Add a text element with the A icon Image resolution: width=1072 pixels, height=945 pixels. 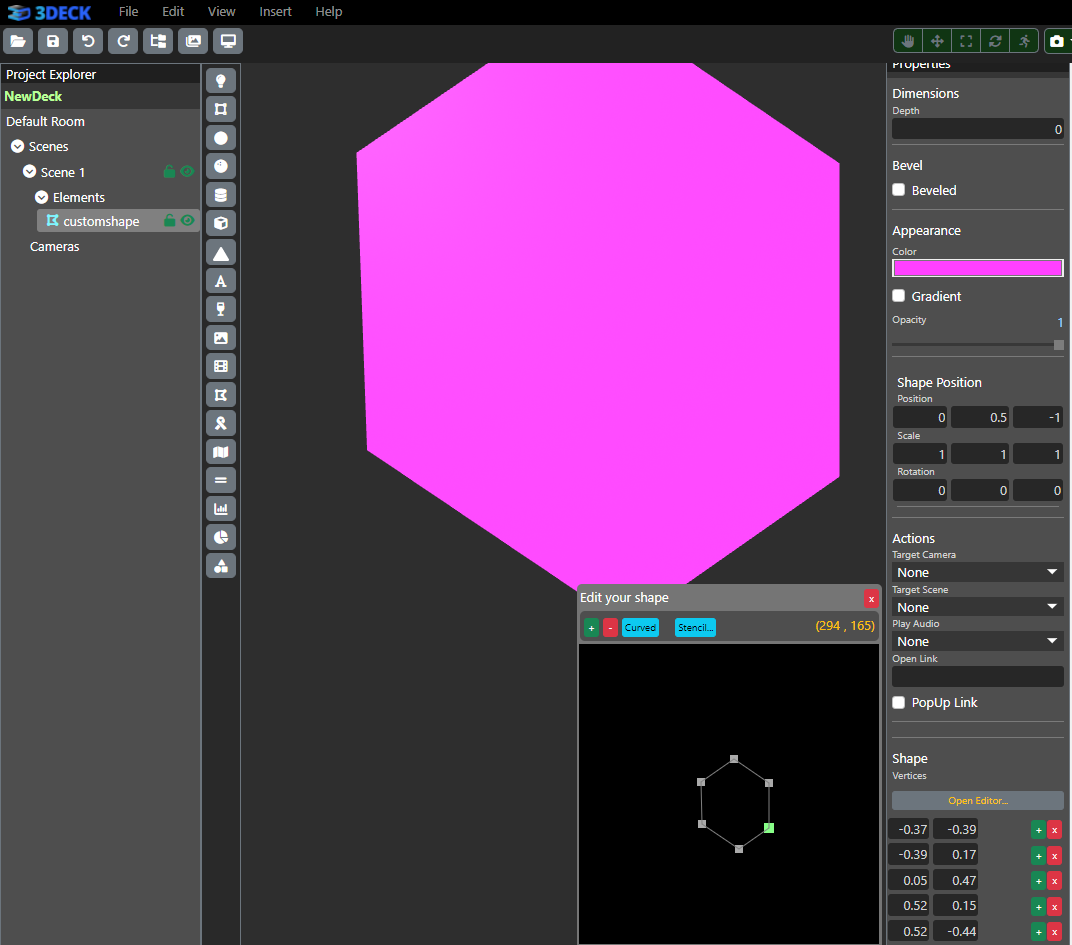(221, 281)
